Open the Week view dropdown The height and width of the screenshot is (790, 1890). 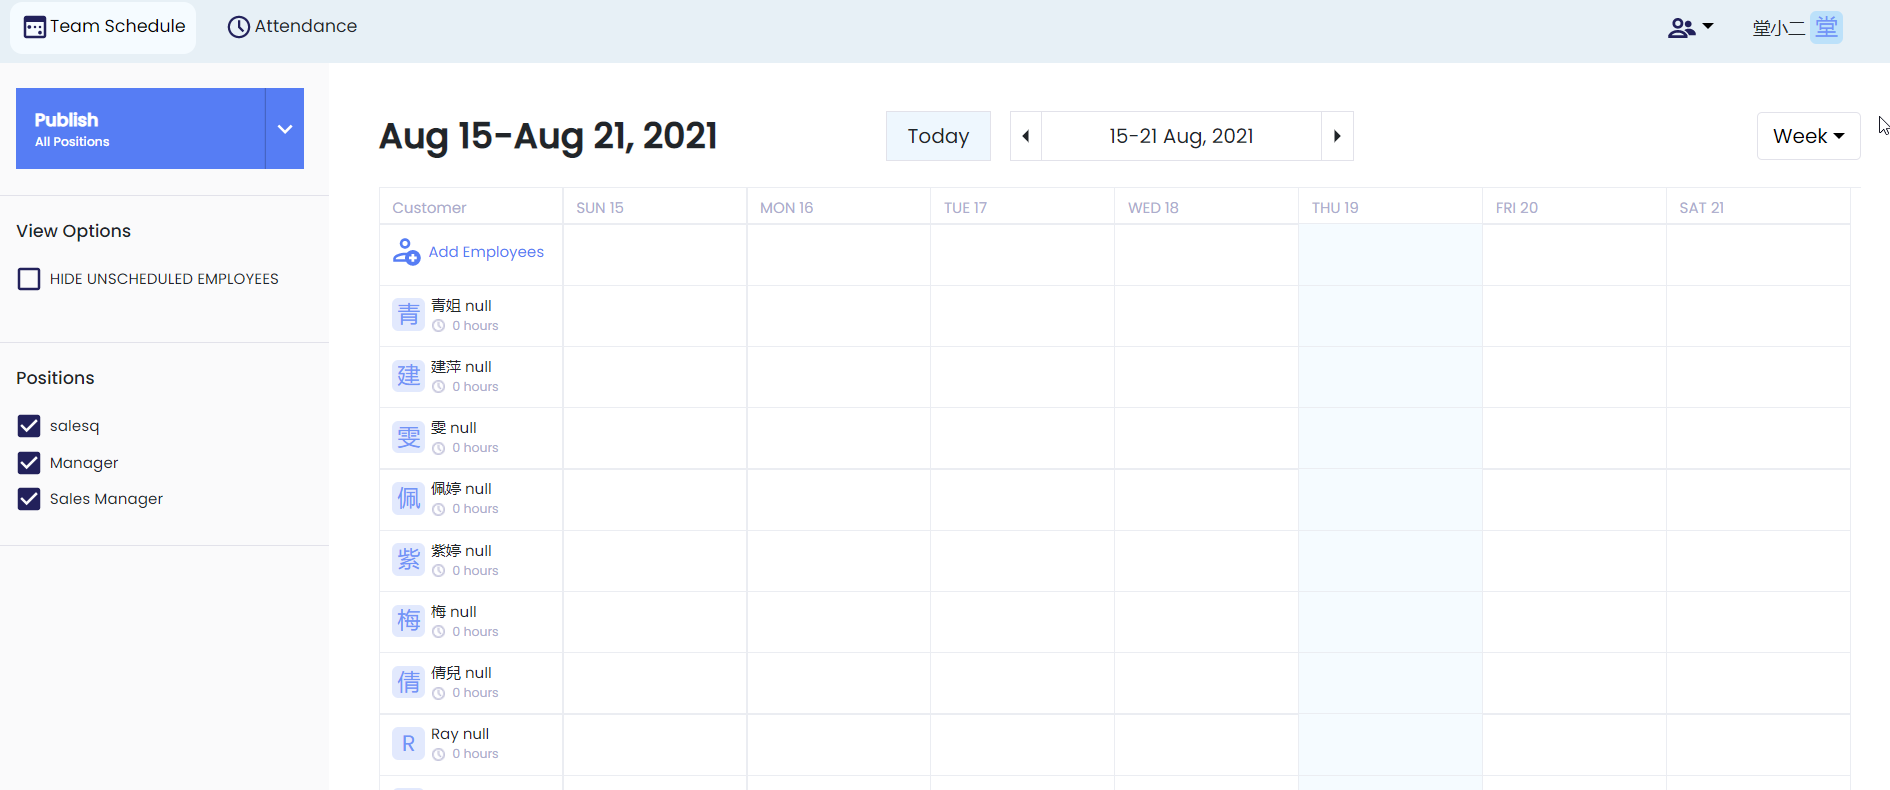(1808, 136)
